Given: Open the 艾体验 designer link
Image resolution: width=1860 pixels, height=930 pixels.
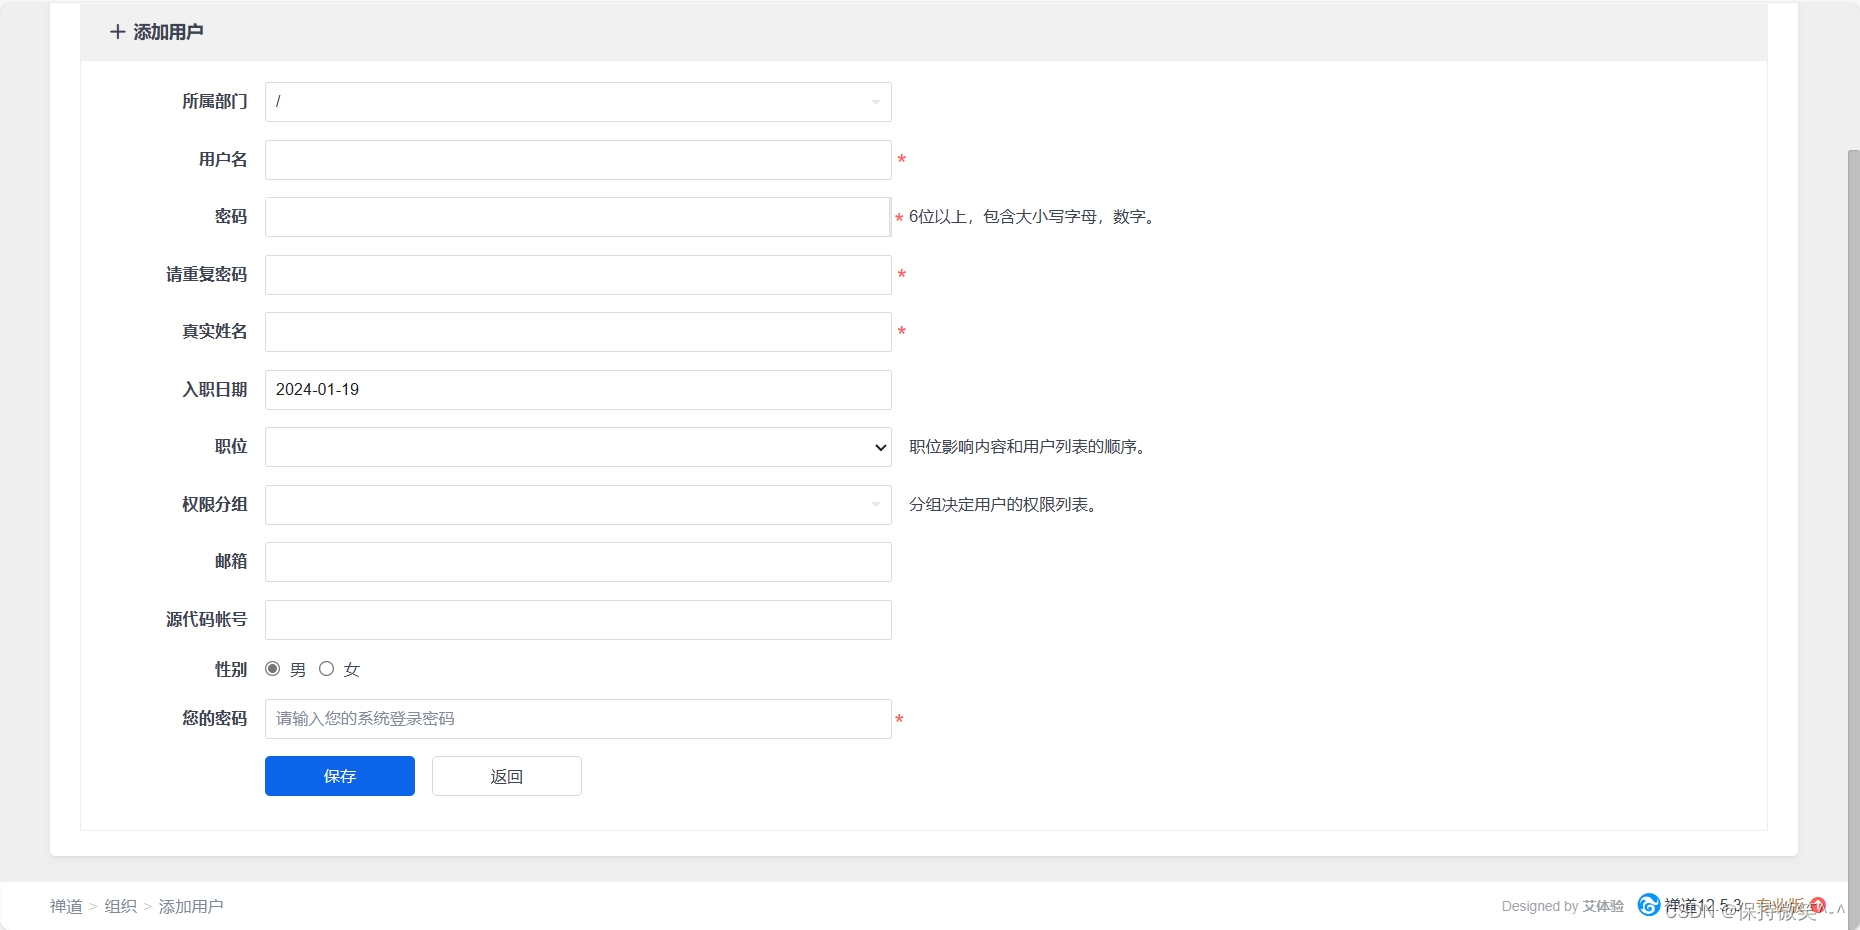Looking at the screenshot, I should pos(1603,906).
